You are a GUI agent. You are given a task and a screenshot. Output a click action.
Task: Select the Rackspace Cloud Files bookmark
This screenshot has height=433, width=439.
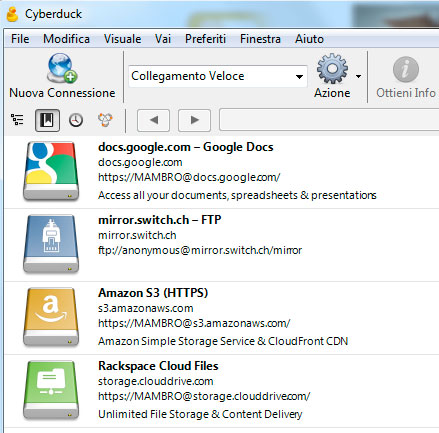[222, 391]
